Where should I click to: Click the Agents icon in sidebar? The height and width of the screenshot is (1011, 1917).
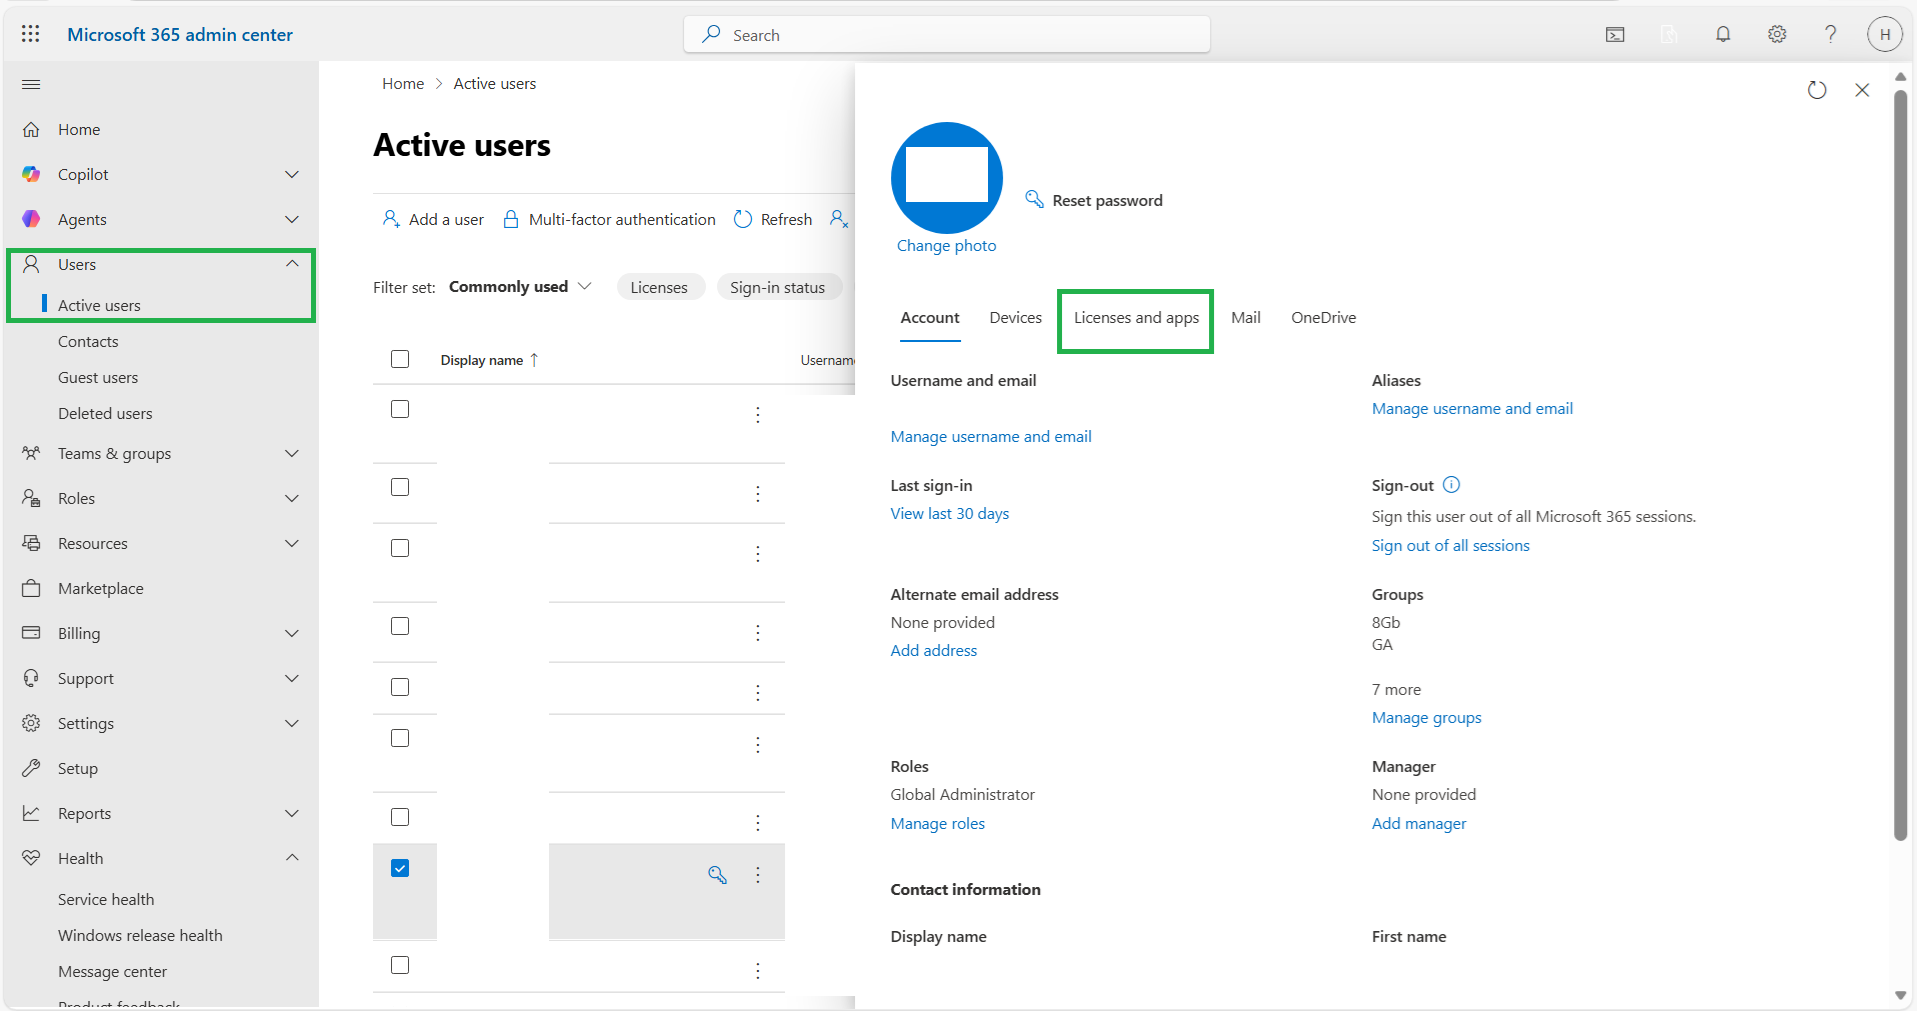[x=31, y=219]
